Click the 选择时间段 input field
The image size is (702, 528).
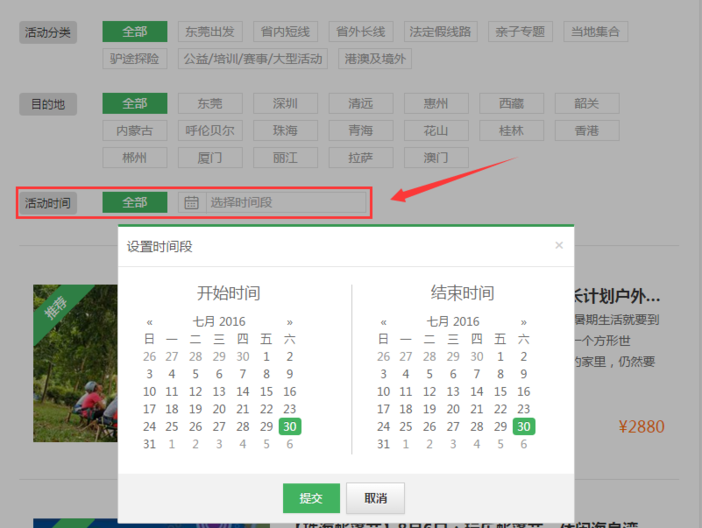click(285, 203)
